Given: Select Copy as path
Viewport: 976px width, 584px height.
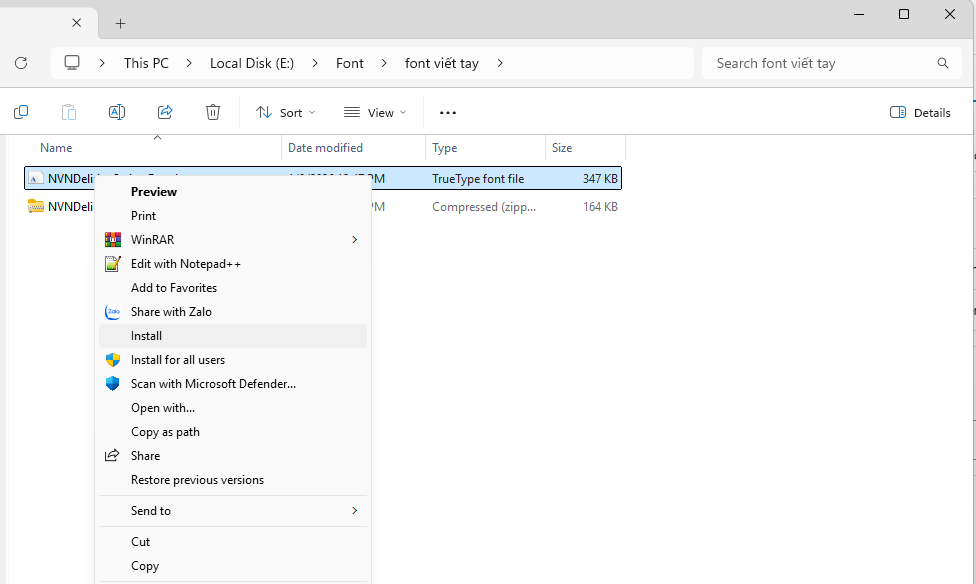Looking at the screenshot, I should click(x=233, y=432).
